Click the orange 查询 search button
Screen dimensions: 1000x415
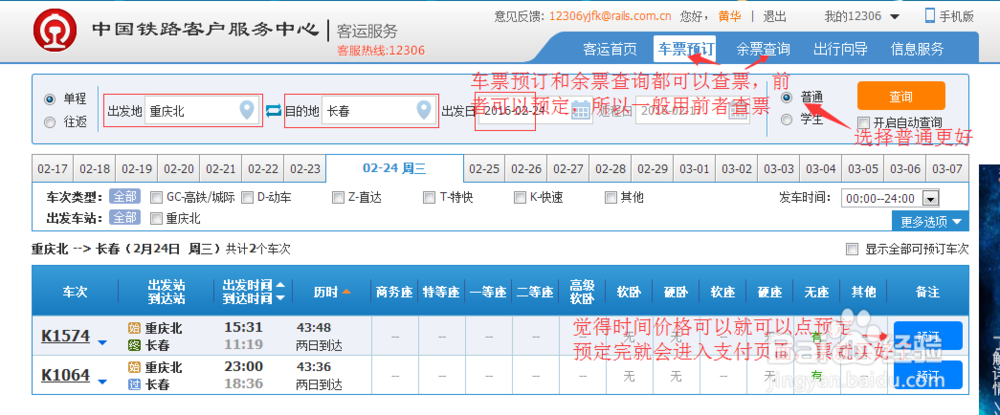(x=901, y=96)
